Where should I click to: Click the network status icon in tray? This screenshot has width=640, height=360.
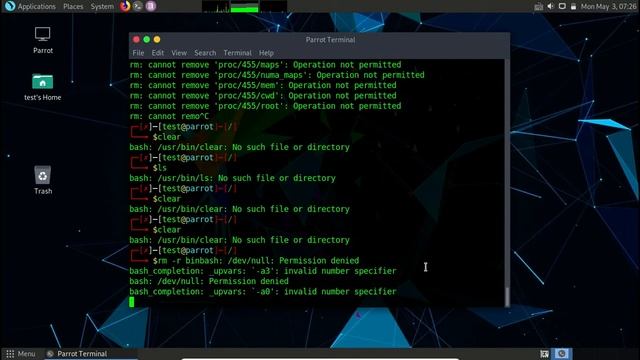[539, 7]
